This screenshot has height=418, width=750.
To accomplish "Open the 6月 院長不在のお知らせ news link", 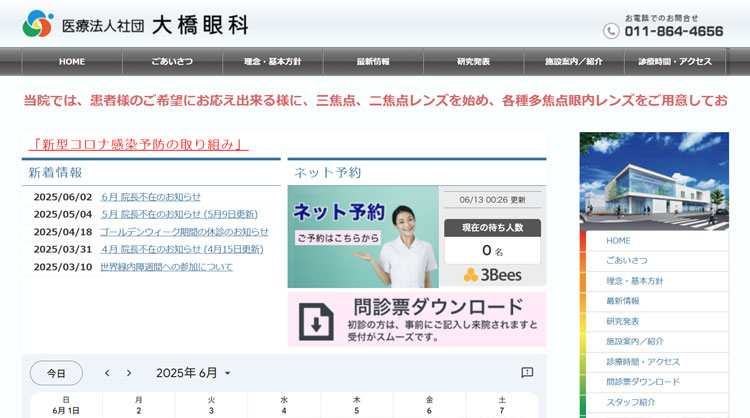I will pos(151,197).
